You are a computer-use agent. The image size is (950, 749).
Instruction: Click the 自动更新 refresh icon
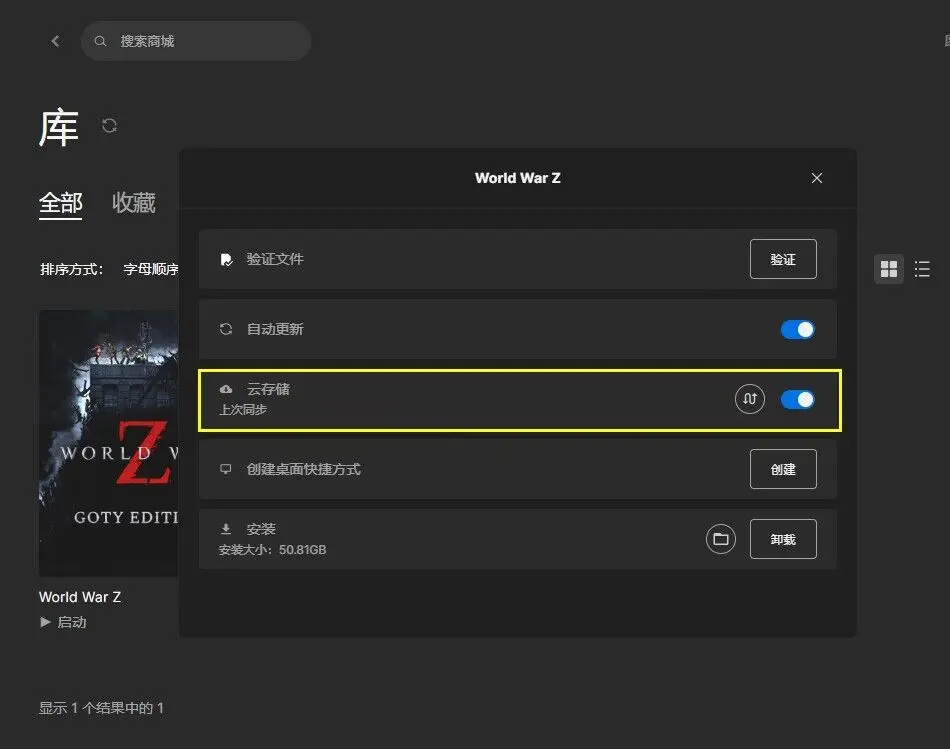click(226, 329)
